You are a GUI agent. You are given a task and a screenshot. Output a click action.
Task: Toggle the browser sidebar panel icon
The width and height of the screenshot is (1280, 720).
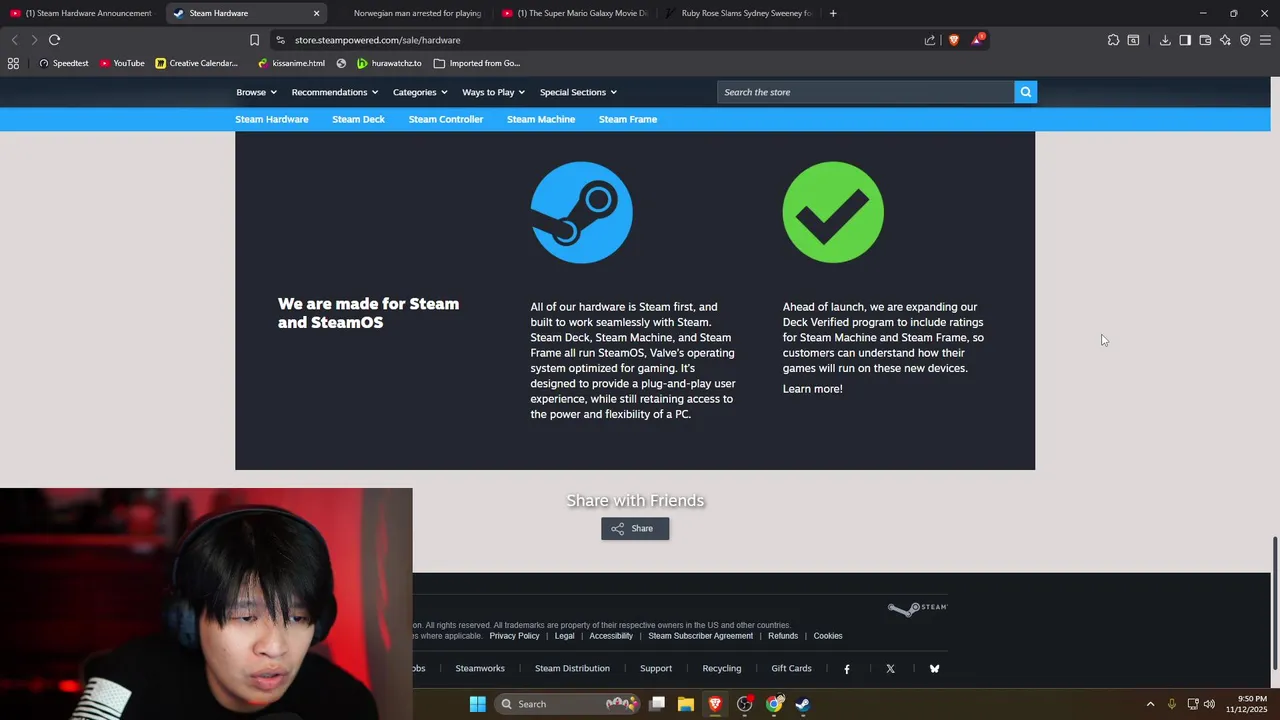(1185, 40)
